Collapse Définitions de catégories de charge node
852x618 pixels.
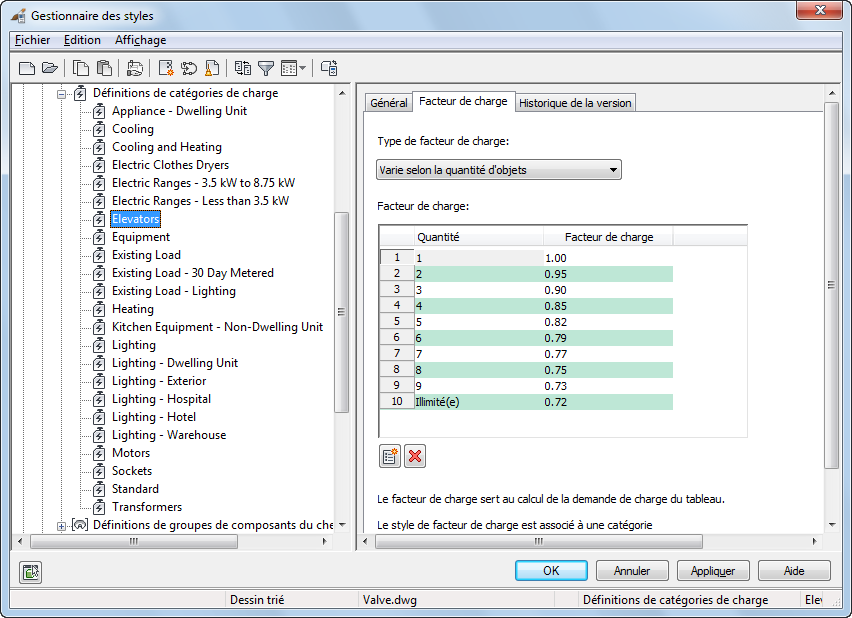[x=61, y=94]
